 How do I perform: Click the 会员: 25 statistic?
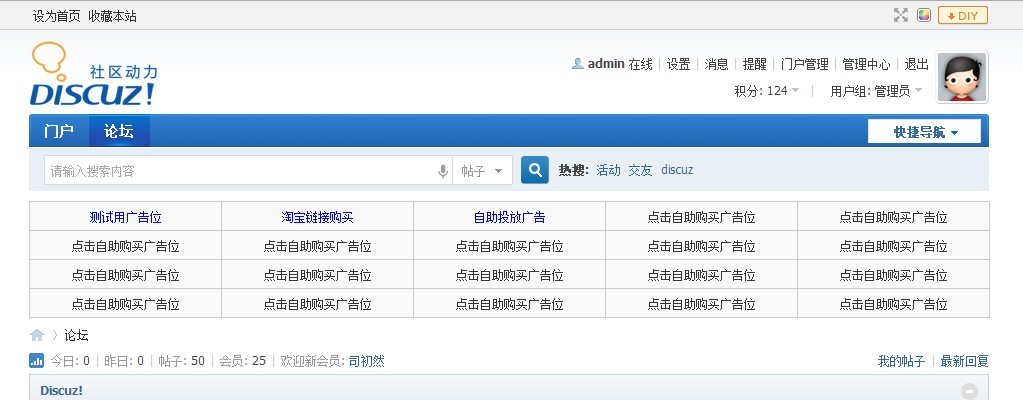[x=243, y=361]
